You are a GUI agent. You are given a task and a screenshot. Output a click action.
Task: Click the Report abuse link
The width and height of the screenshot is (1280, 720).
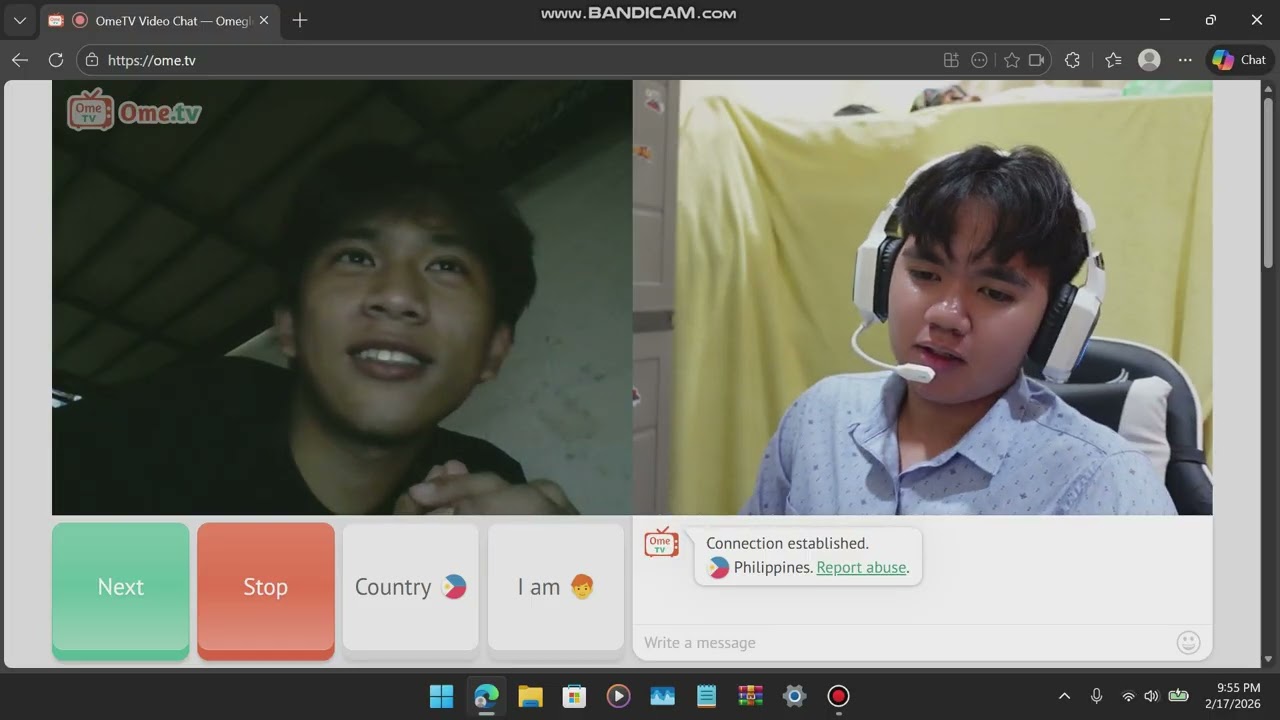pyautogui.click(x=861, y=567)
